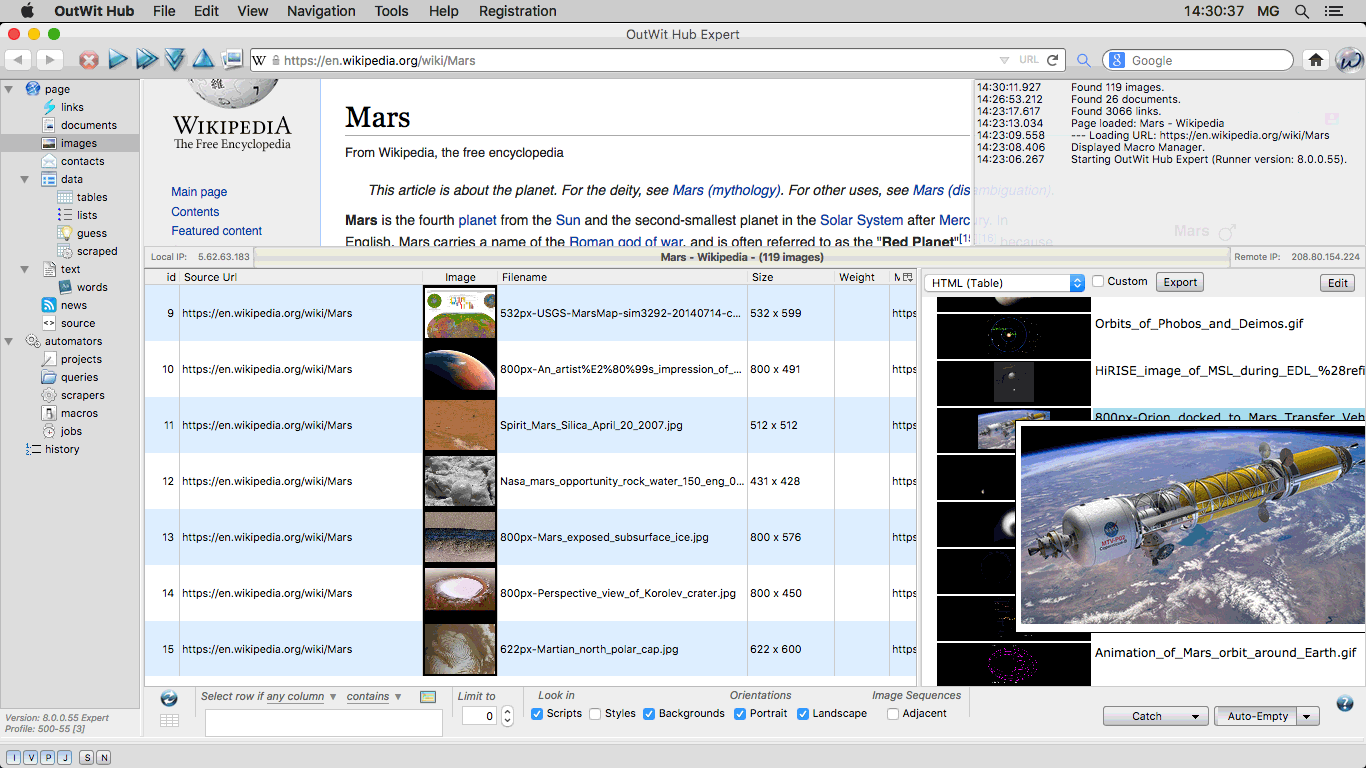Open the Tools menu
Screen dimensions: 1366x768
(x=391, y=11)
